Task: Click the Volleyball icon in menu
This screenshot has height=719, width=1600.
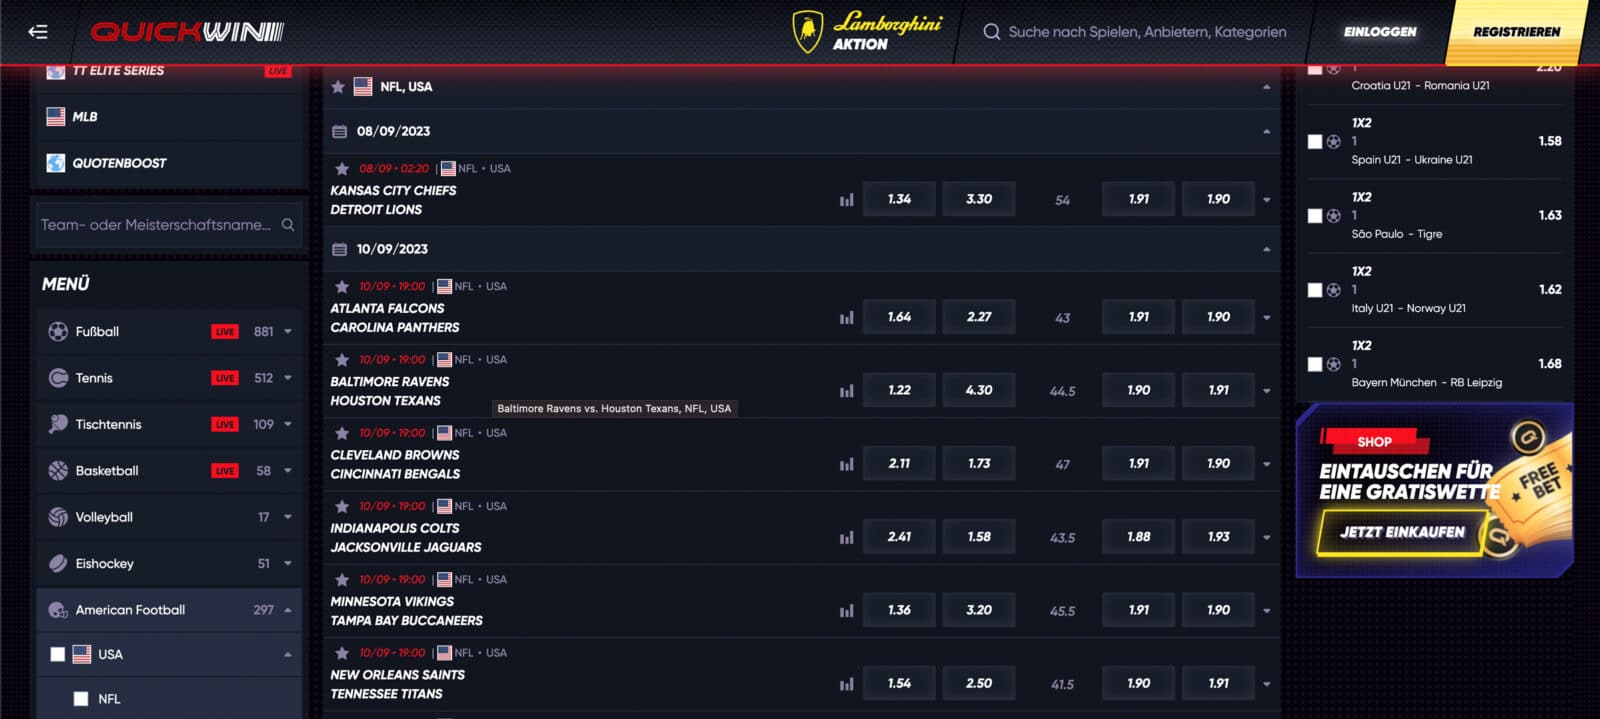Action: pyautogui.click(x=58, y=517)
